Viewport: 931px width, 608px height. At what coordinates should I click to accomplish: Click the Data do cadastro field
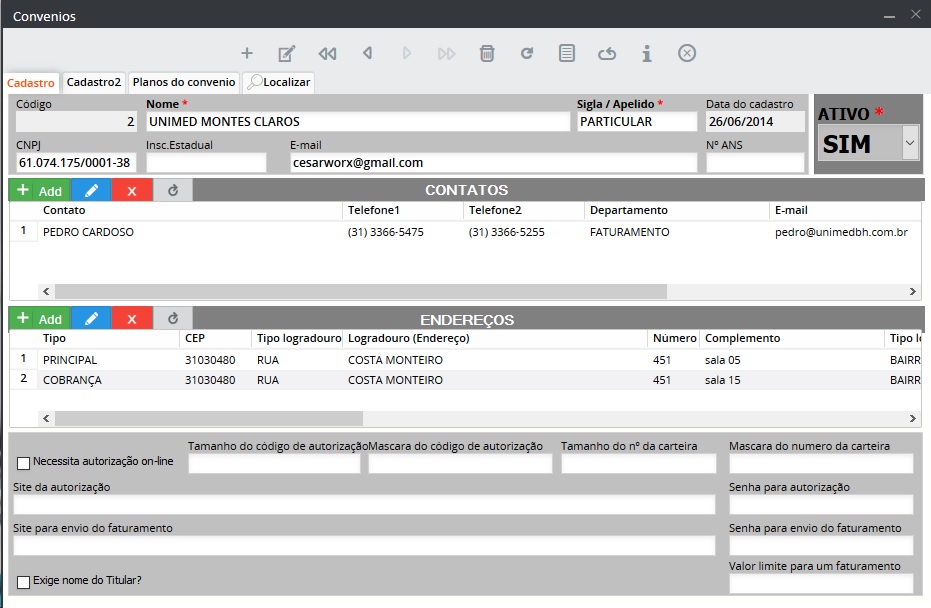pos(755,122)
